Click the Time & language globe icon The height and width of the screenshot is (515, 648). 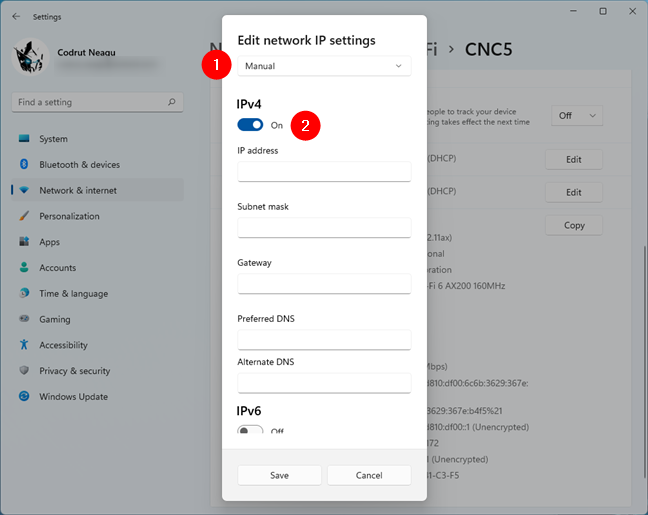coord(24,293)
